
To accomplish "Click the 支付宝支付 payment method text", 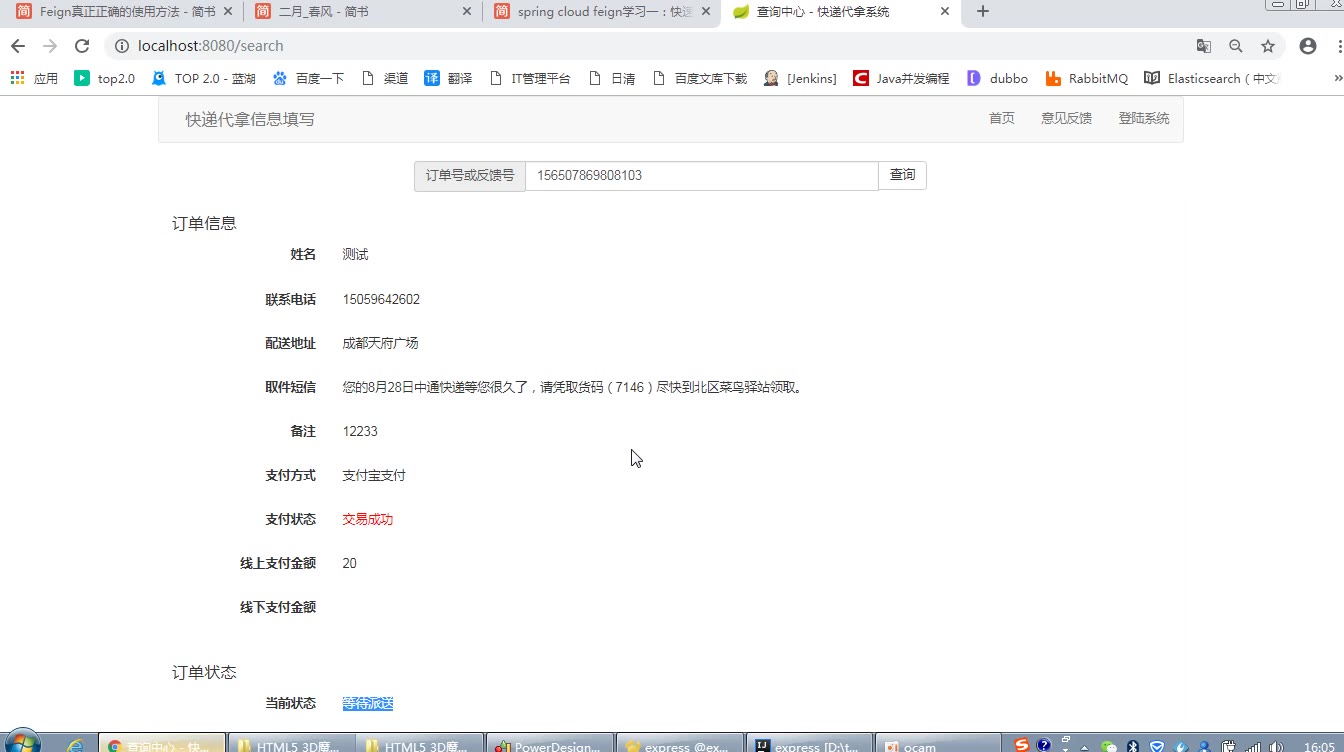I will point(374,475).
